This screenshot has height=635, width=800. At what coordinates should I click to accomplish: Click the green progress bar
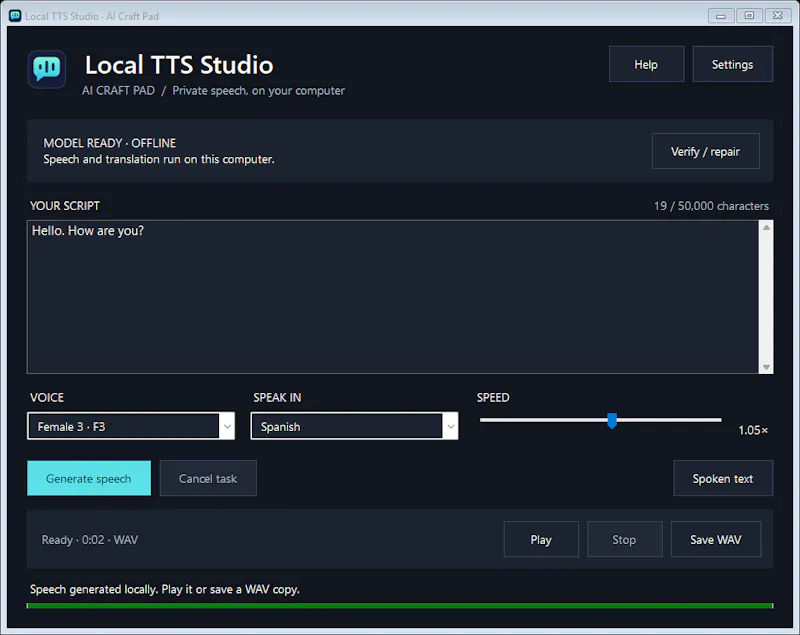(x=400, y=606)
